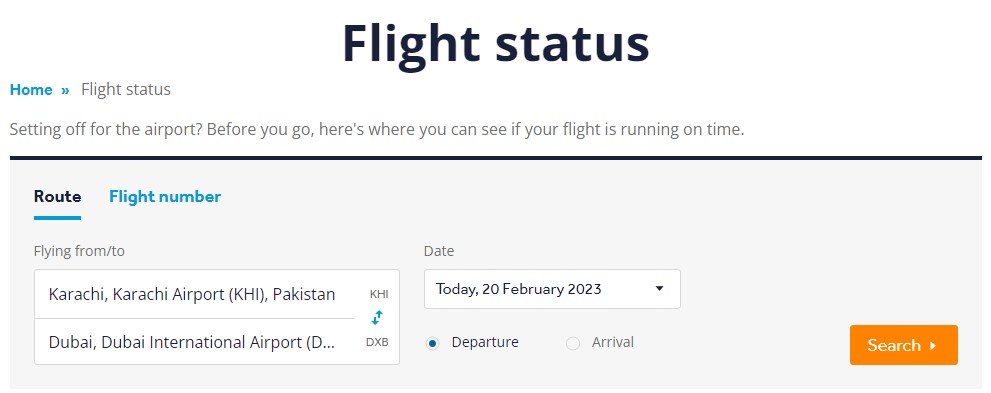Click the arrow icon in Search button
991x393 pixels.
(933, 346)
